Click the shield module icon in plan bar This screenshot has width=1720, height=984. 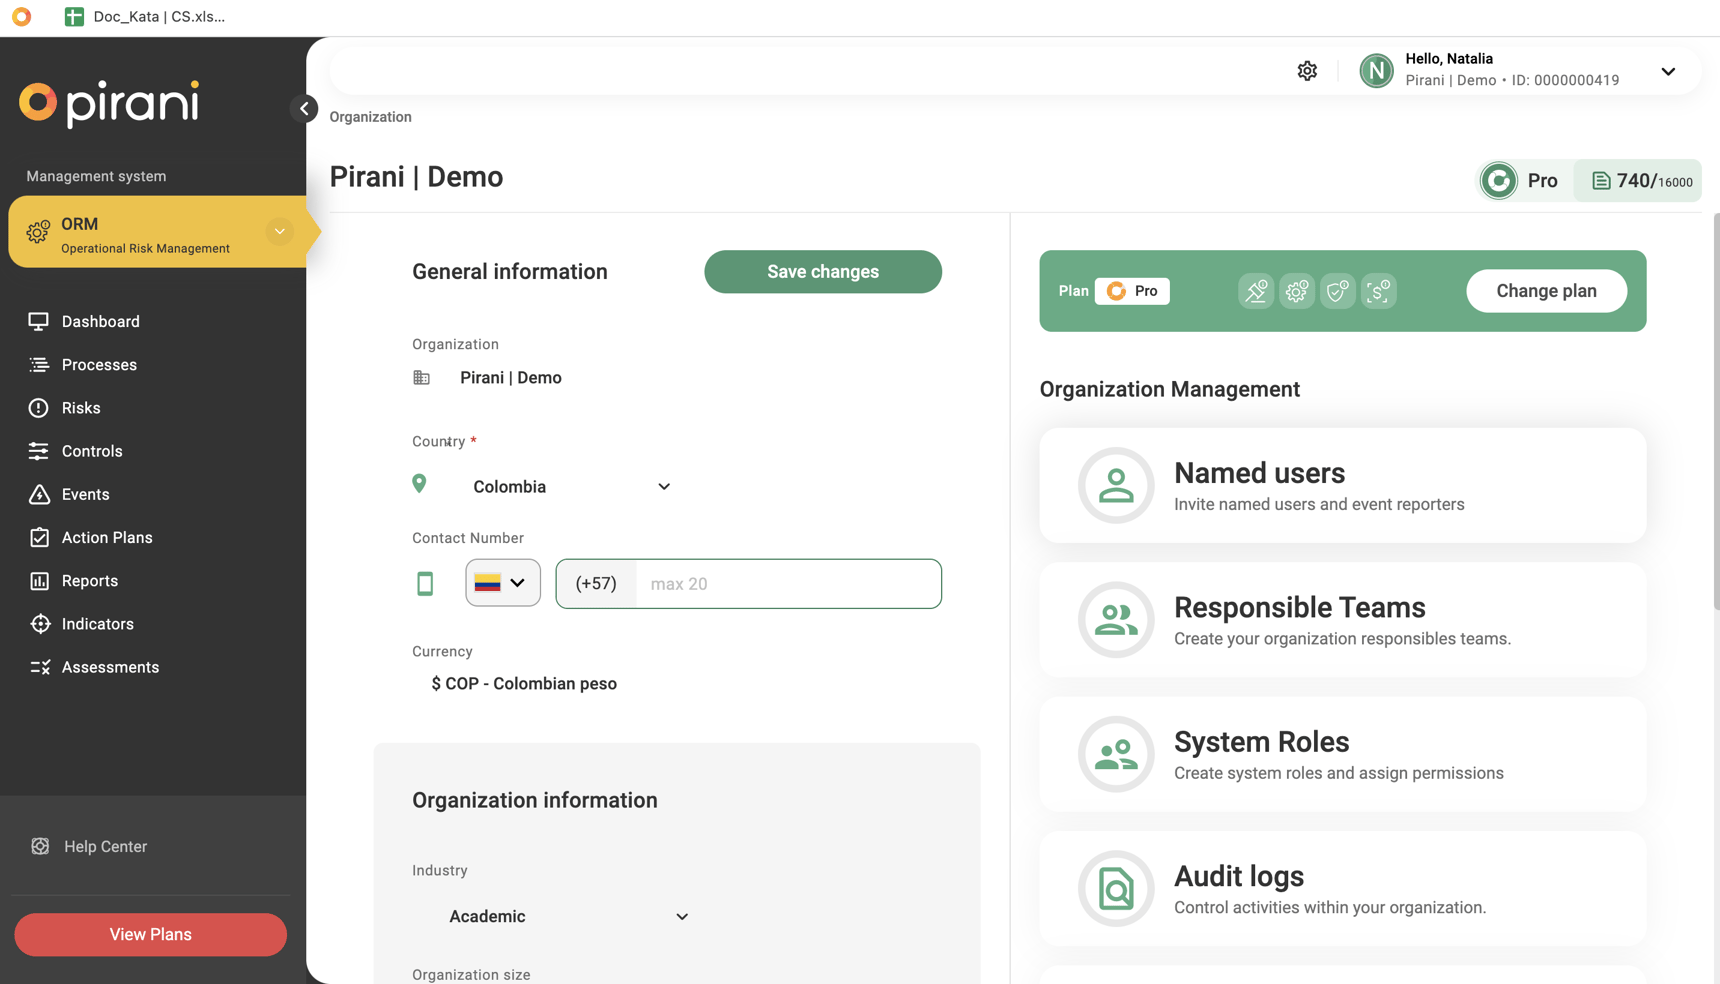pos(1338,291)
